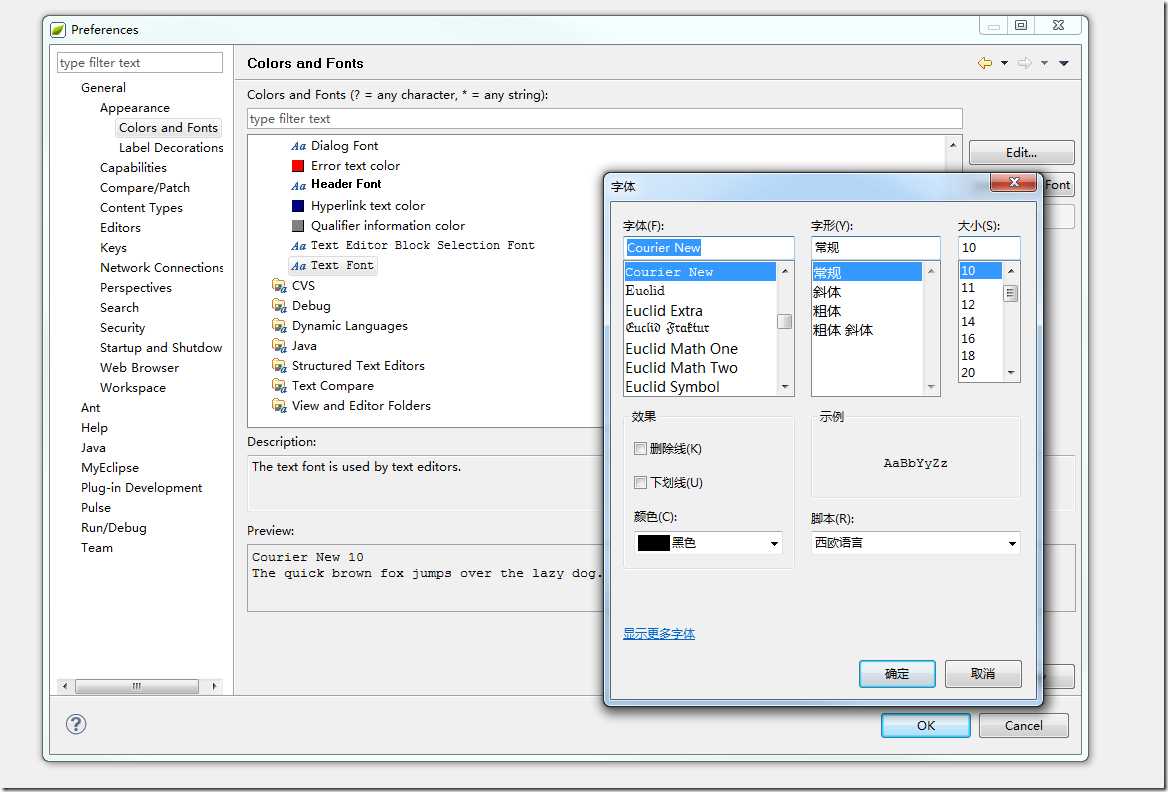Screen dimensions: 1168x792
Task: Click the Debug folder icon
Action: coord(279,305)
